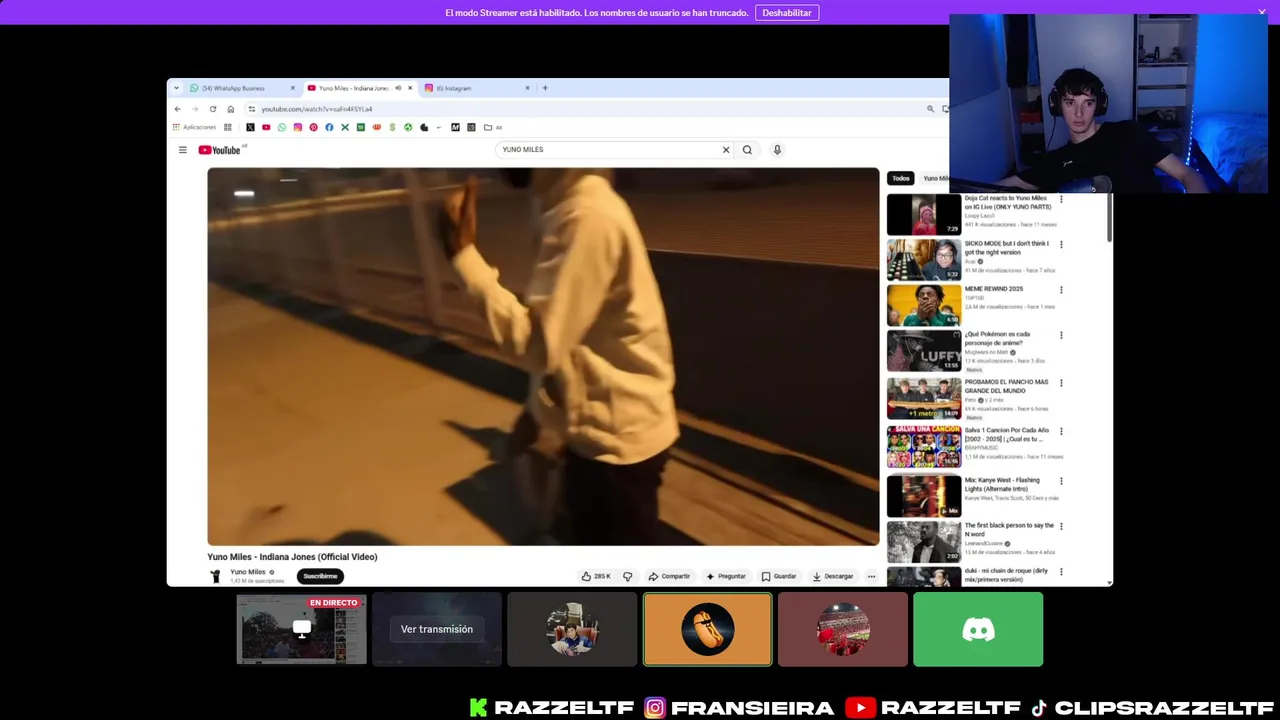The width and height of the screenshot is (1280, 720).
Task: Open the EN DIRECTO stream tile
Action: 301,629
